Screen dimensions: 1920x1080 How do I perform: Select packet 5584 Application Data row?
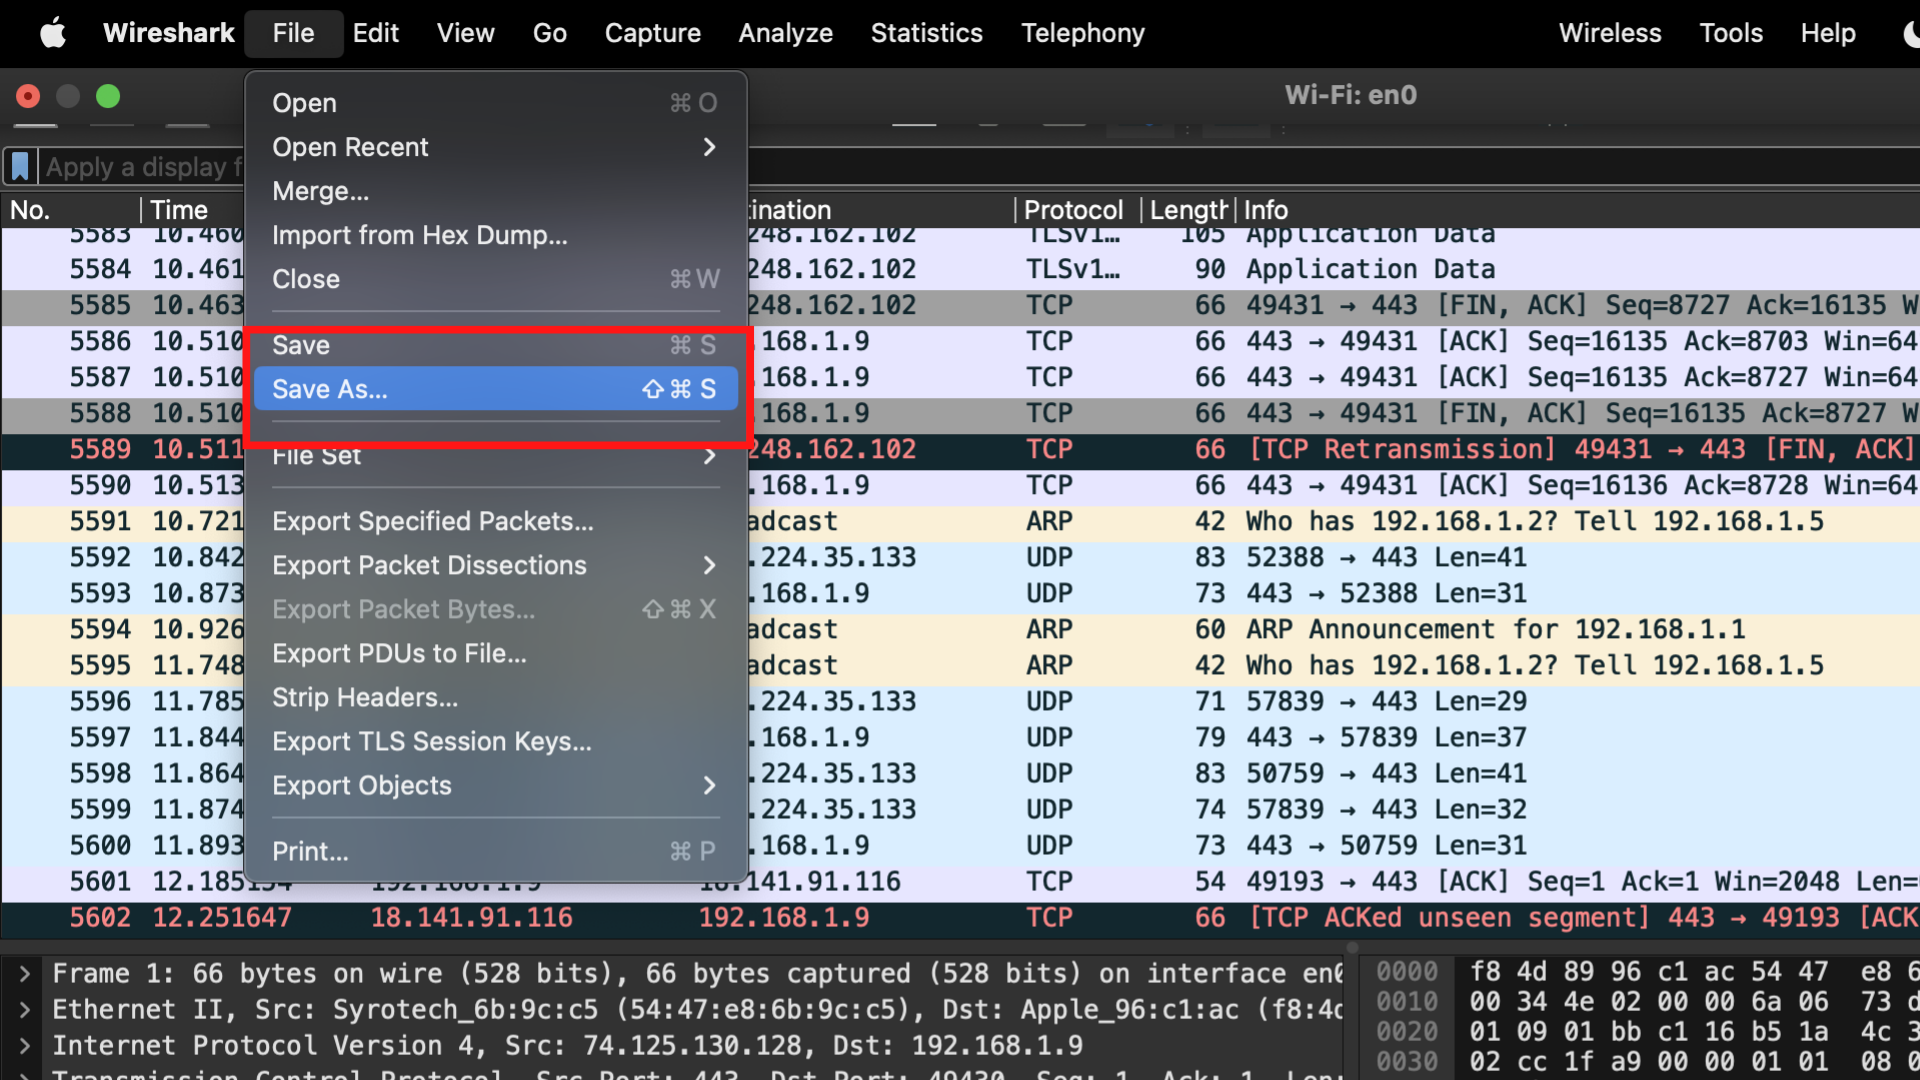[1334, 269]
